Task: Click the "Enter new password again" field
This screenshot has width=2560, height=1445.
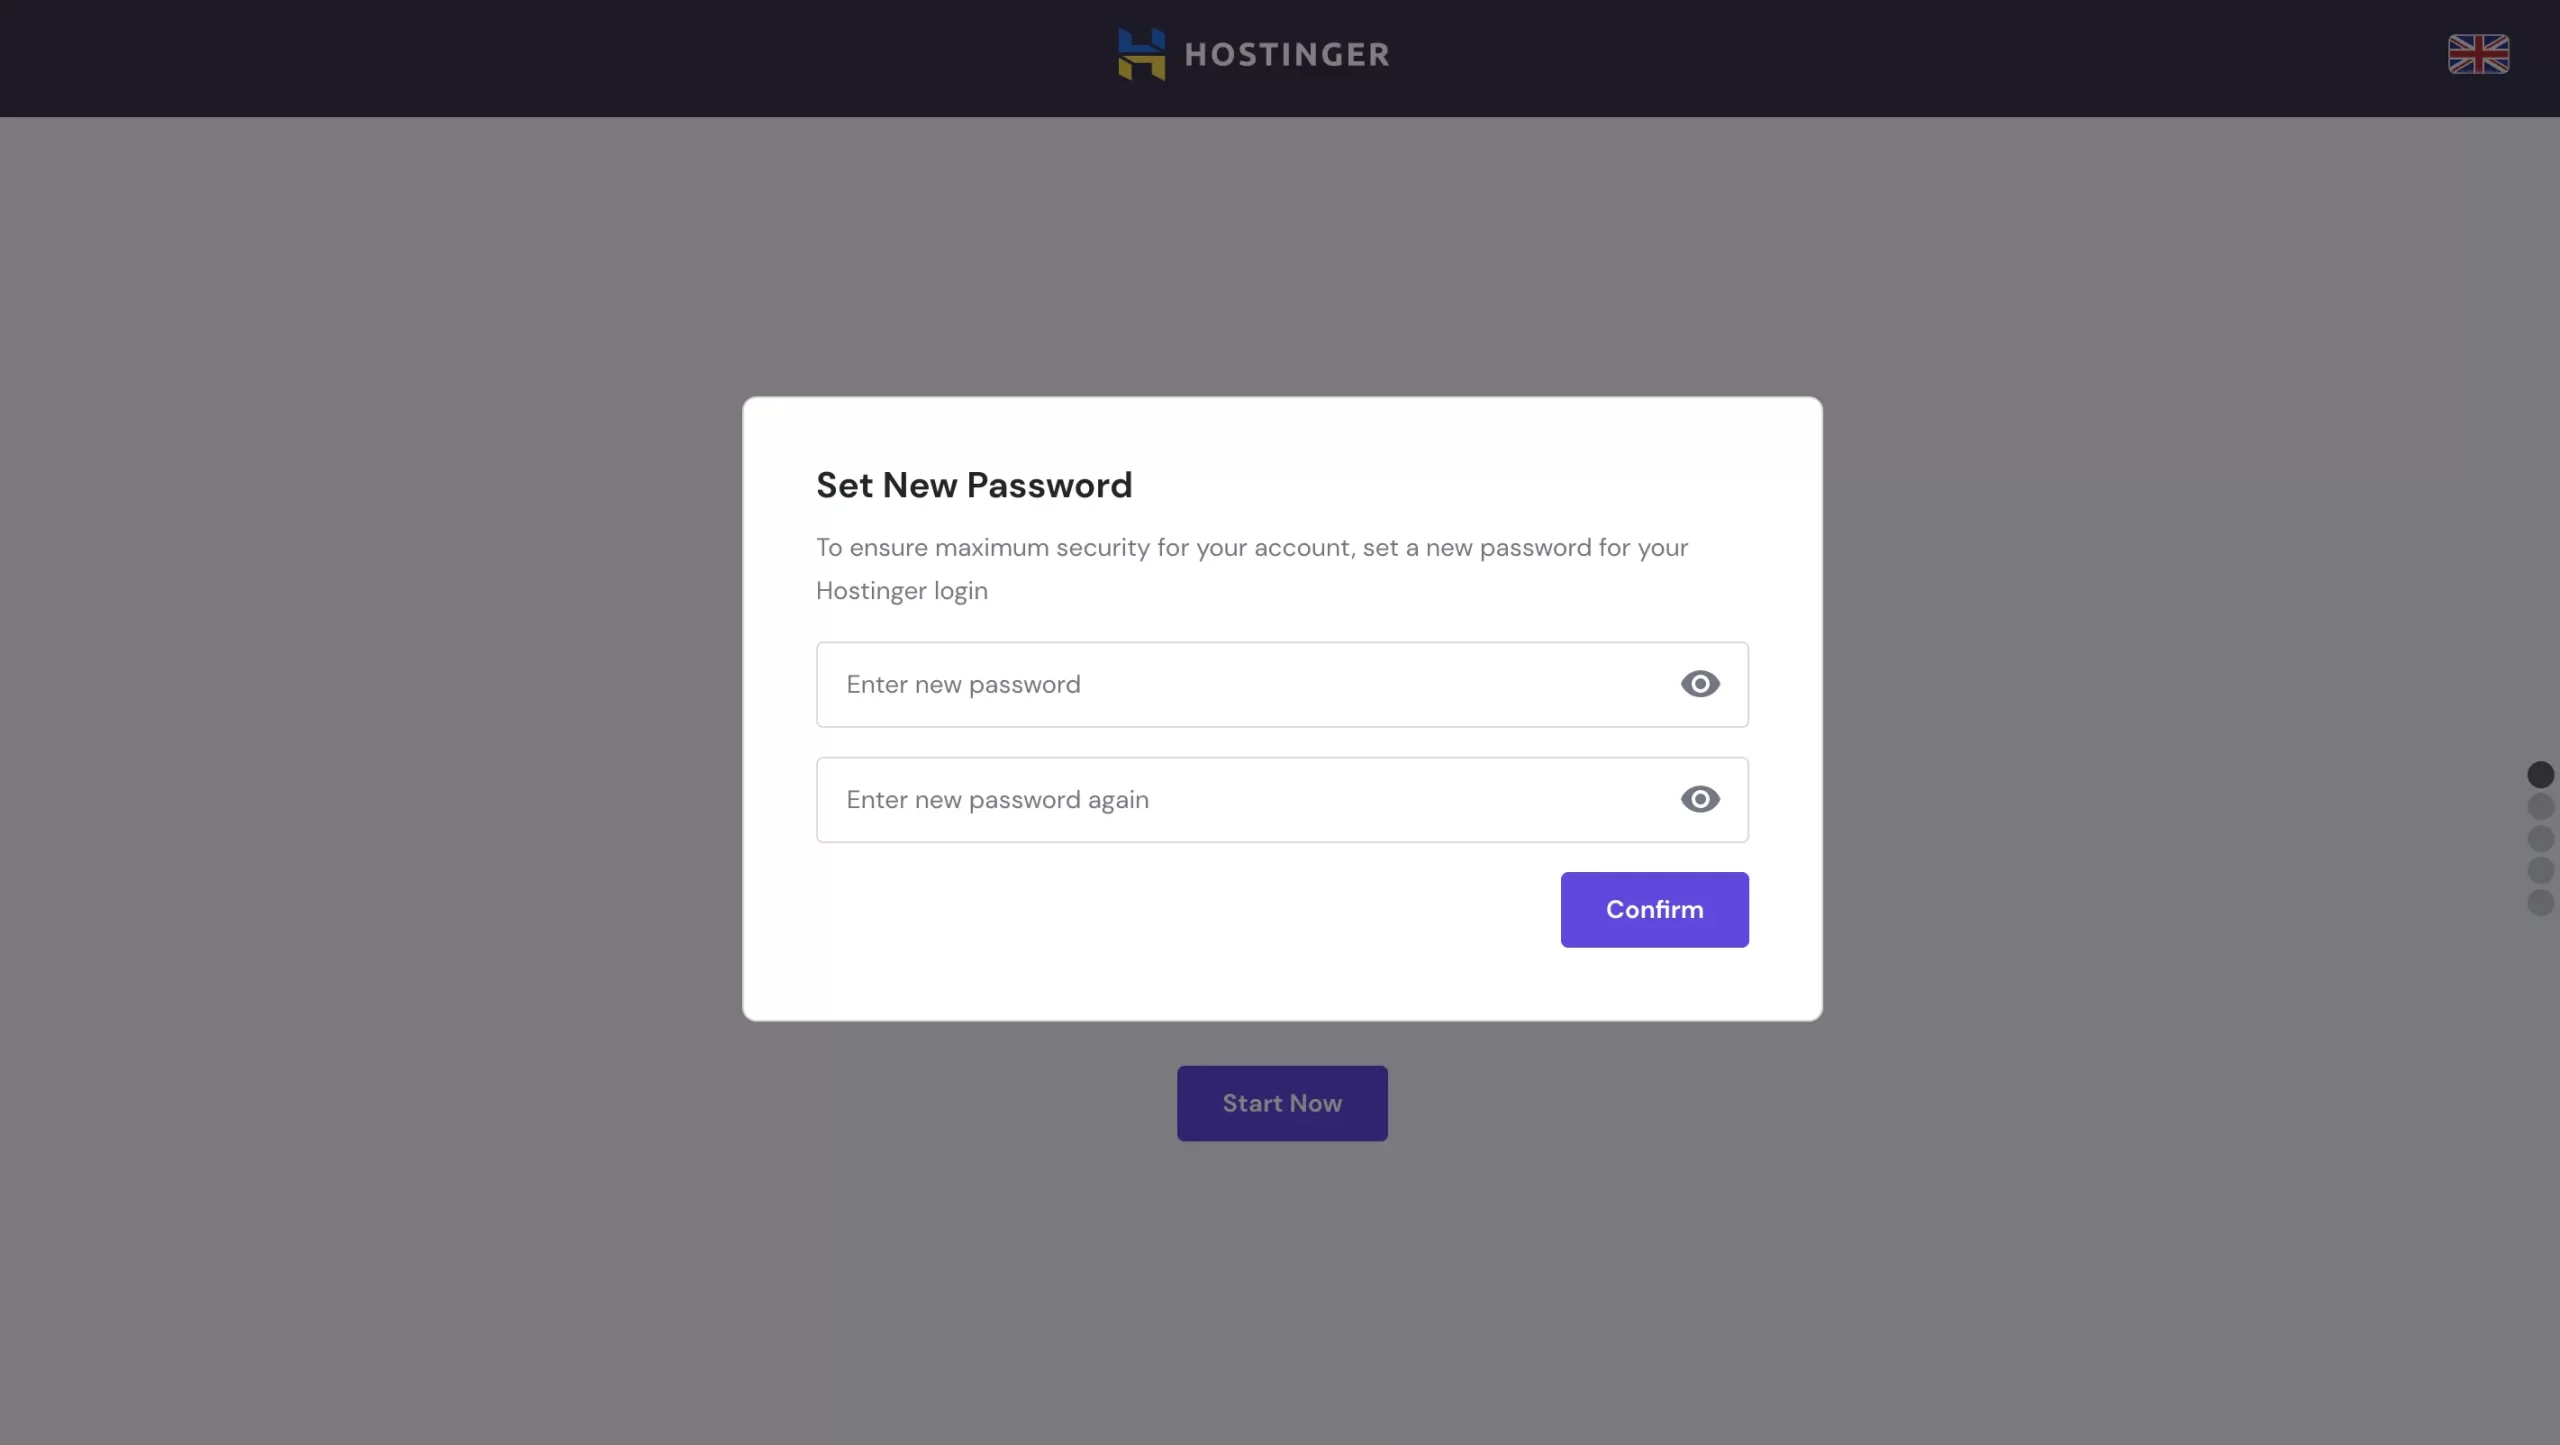Action: coord(1240,799)
